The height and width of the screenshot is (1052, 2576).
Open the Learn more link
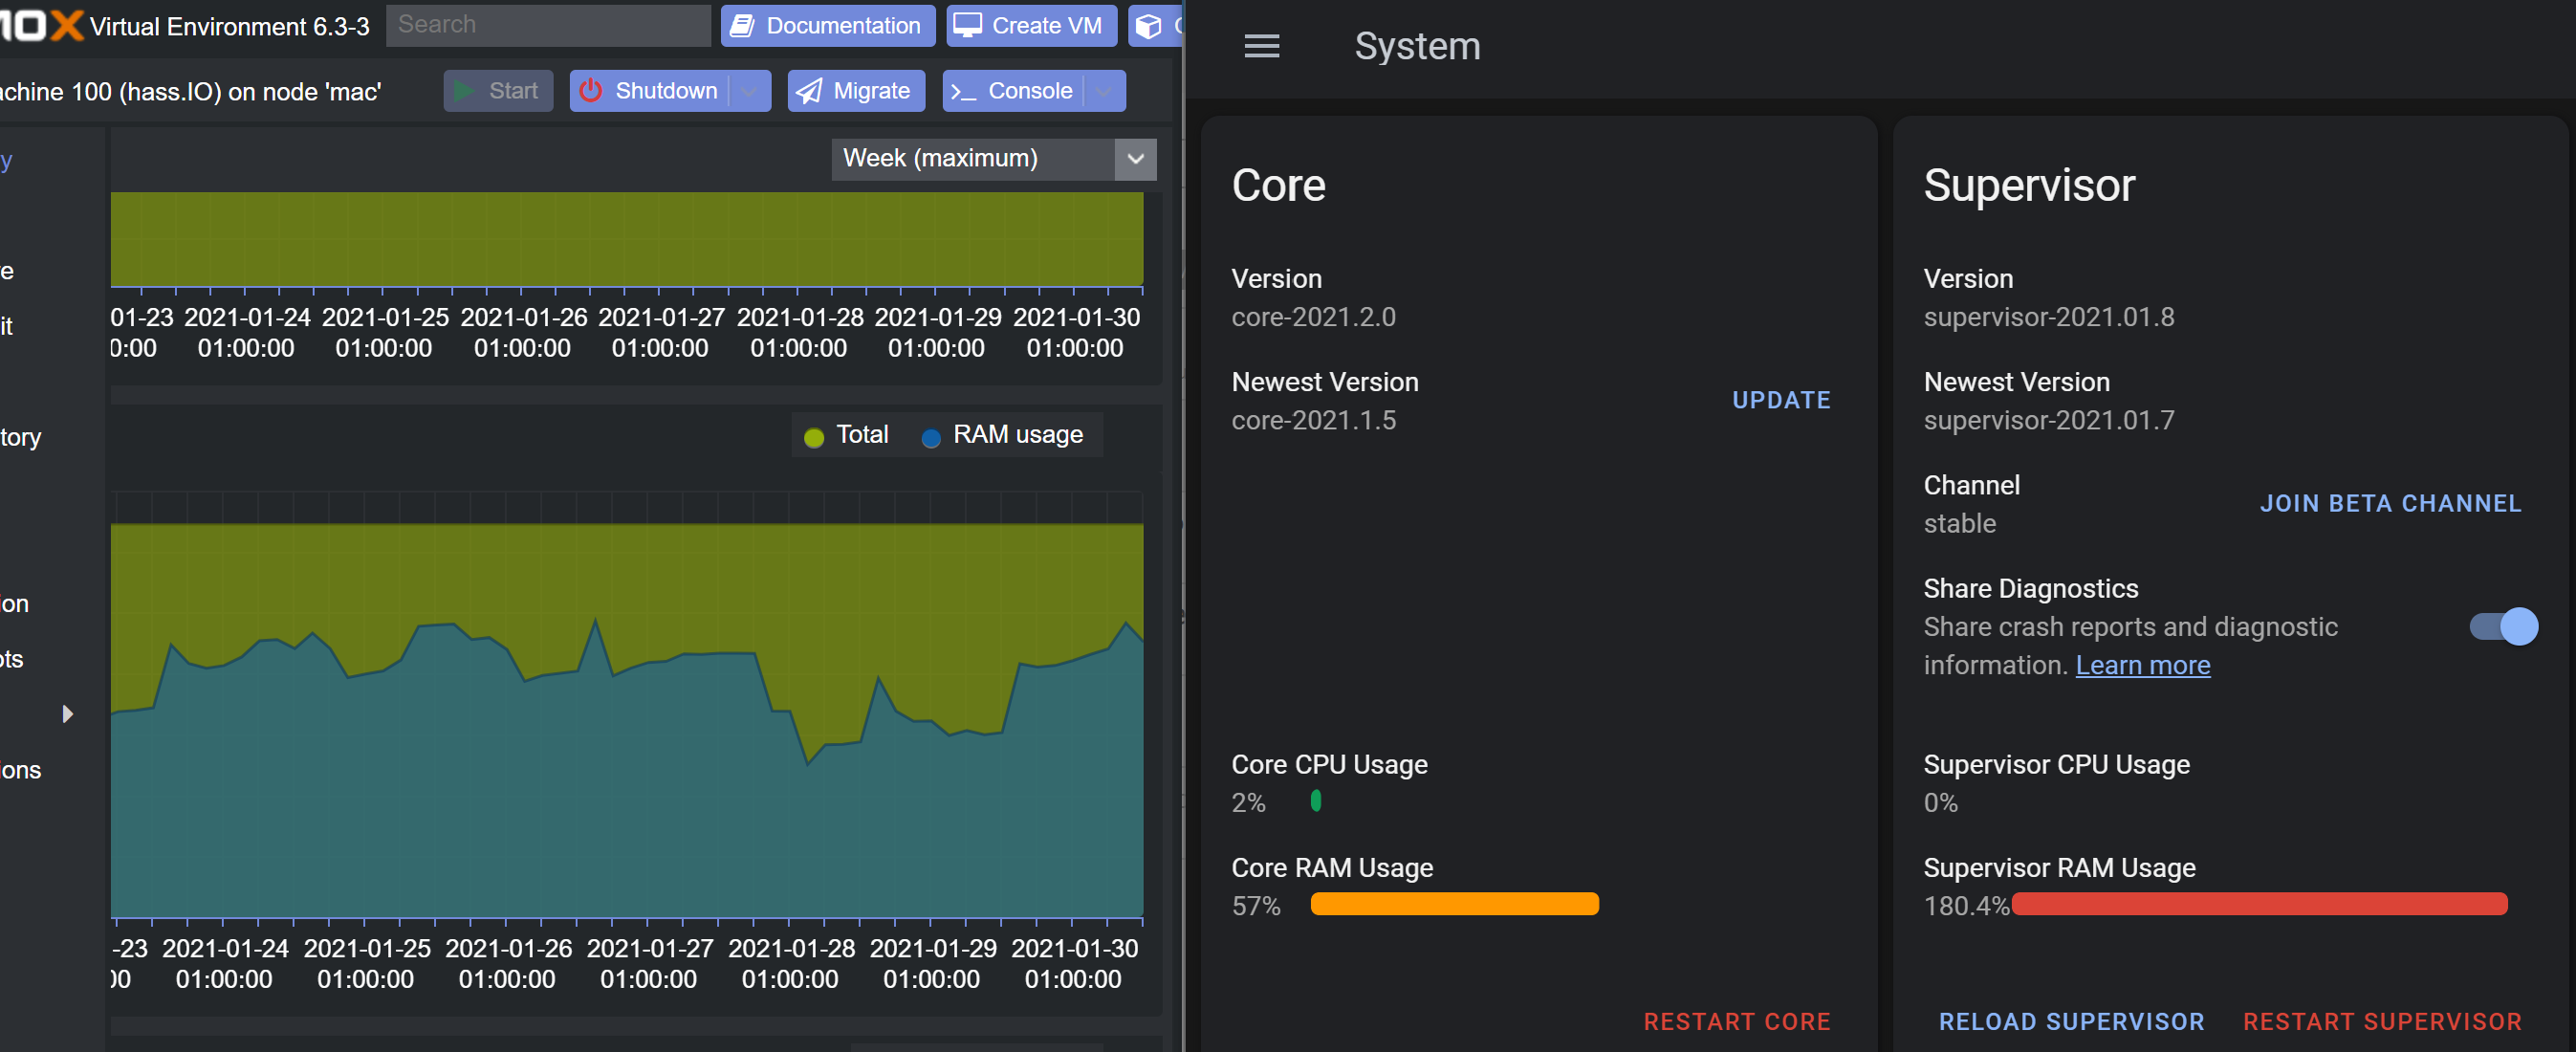click(x=2142, y=665)
